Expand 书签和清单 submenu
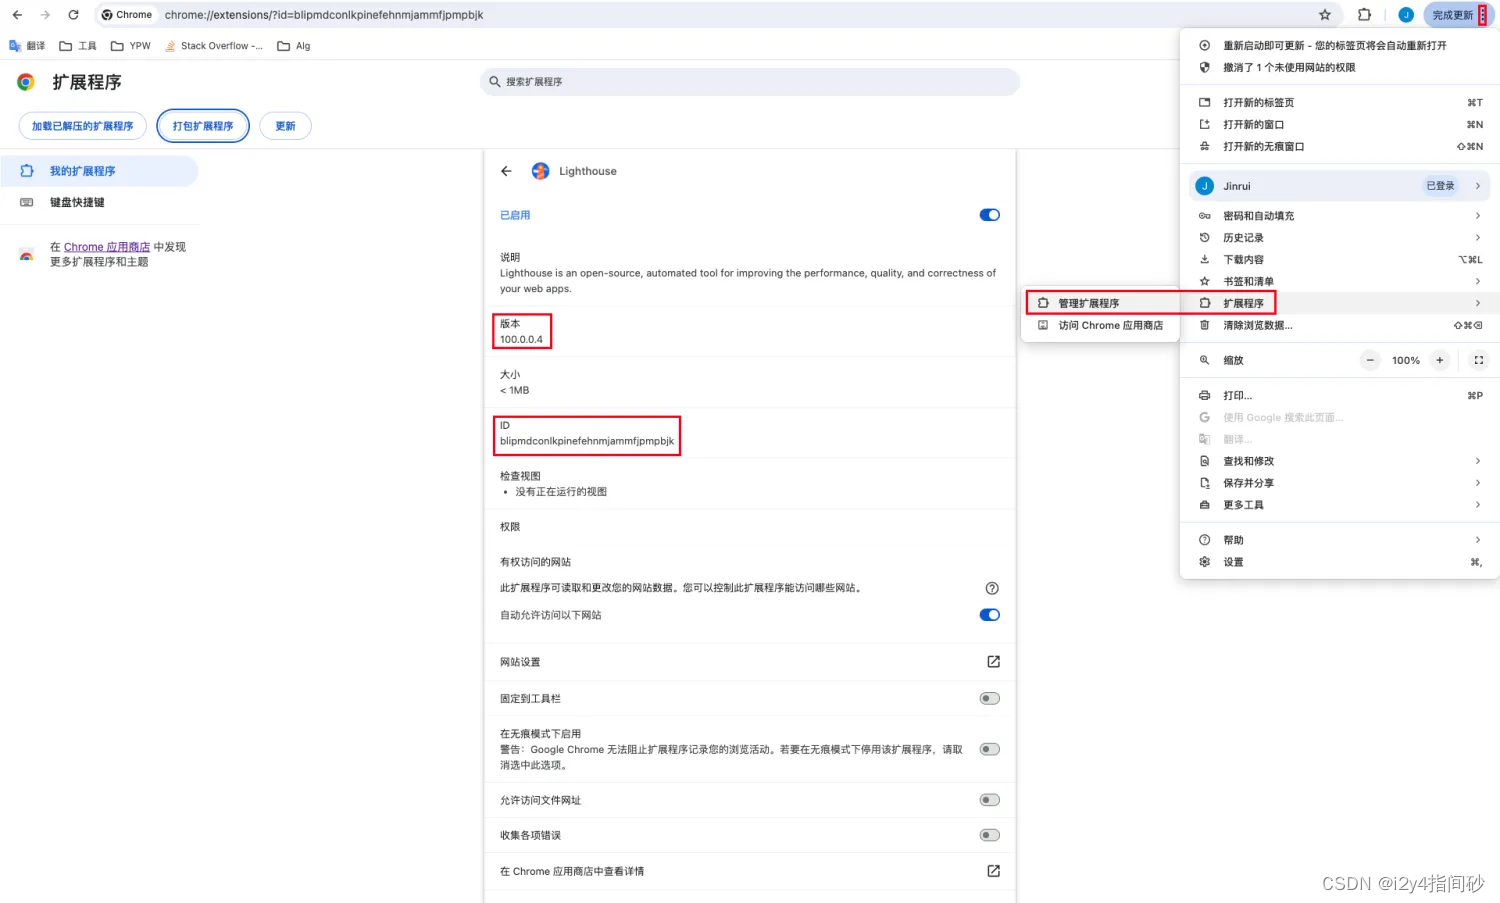The height and width of the screenshot is (903, 1500). click(1340, 282)
